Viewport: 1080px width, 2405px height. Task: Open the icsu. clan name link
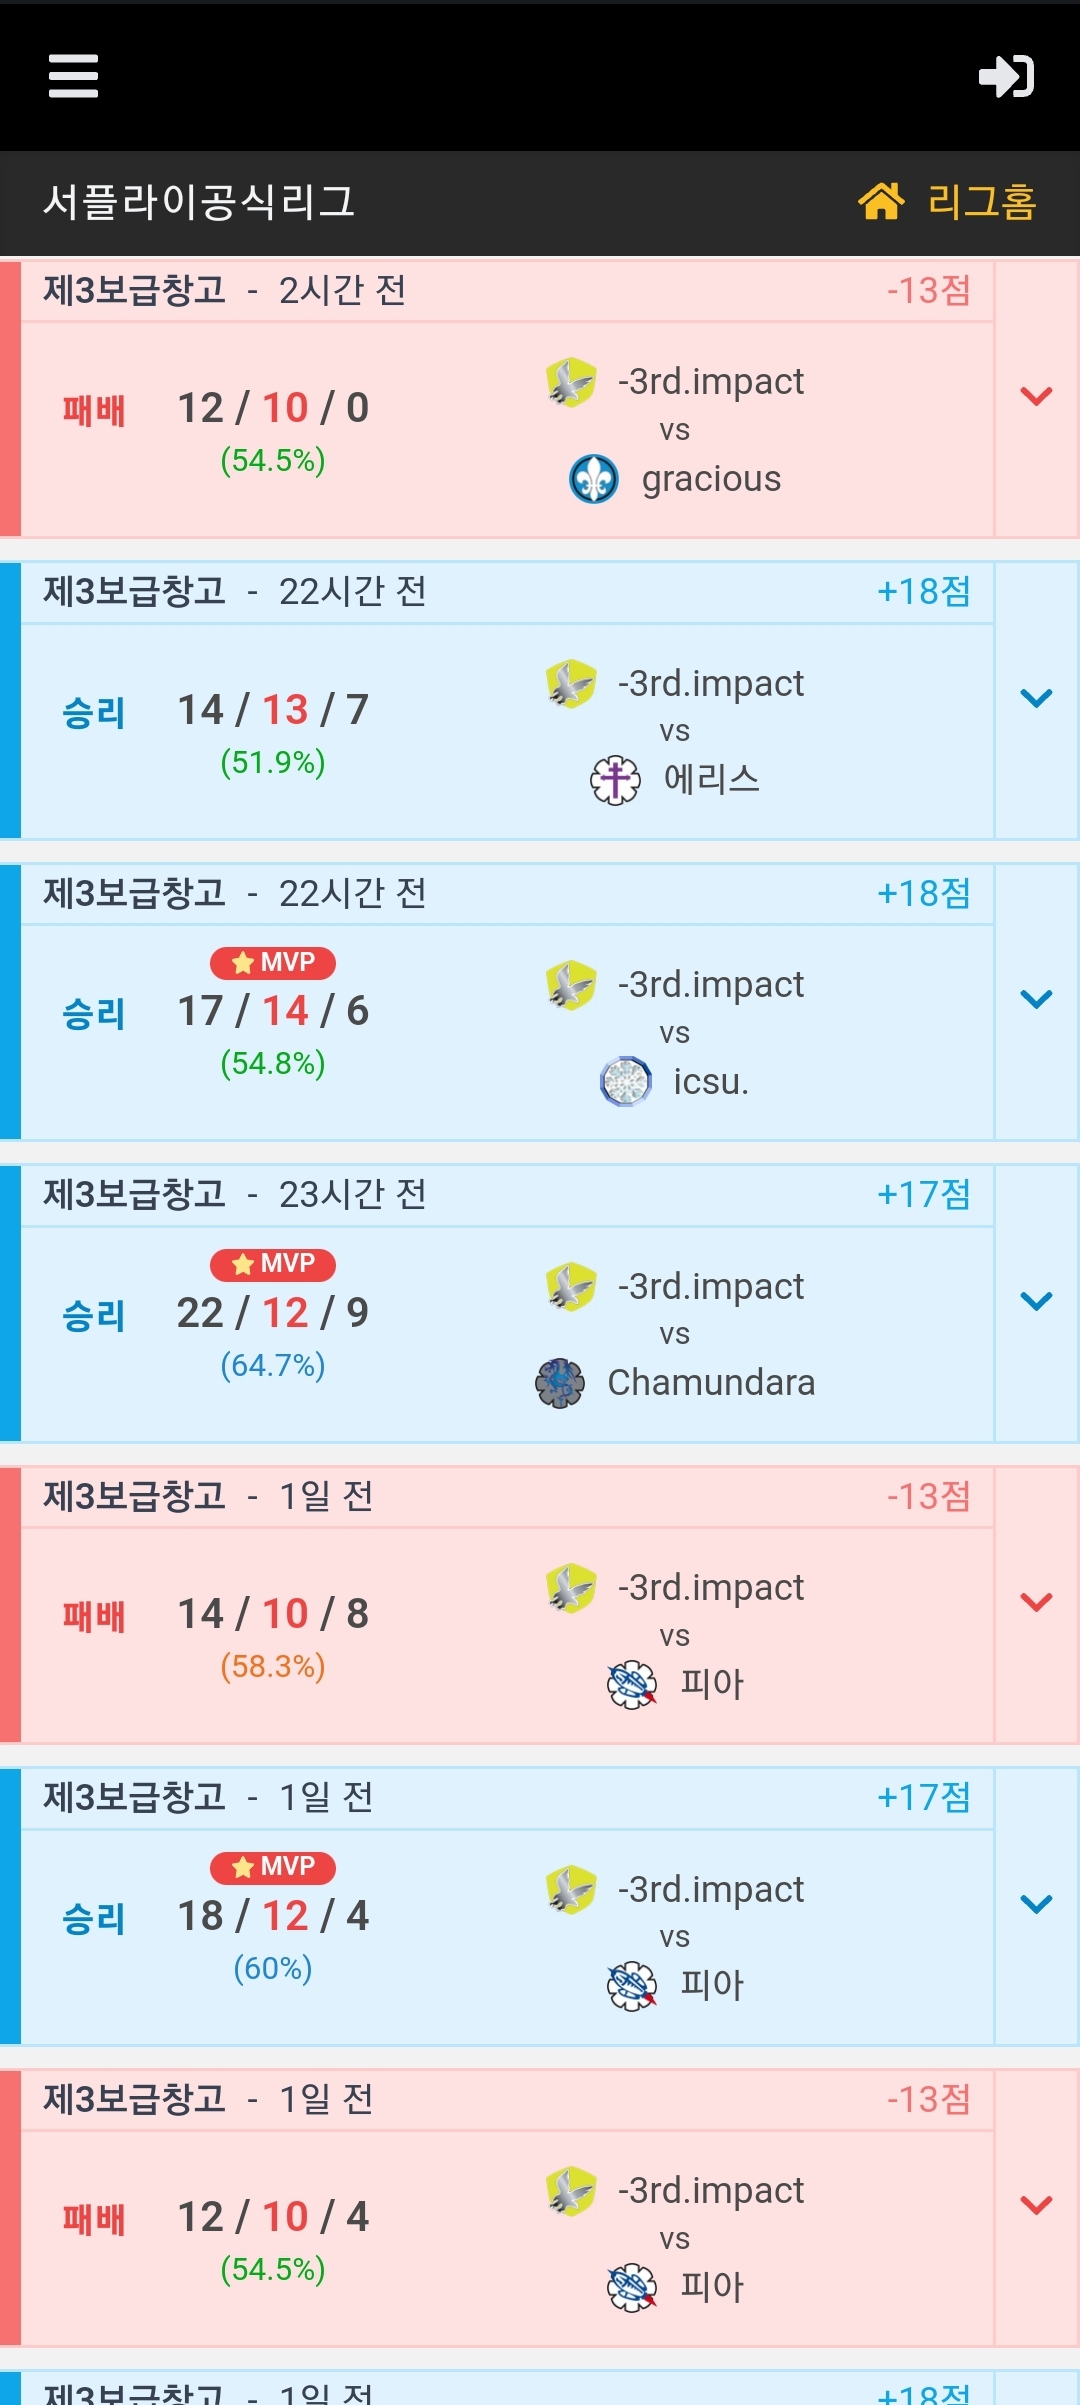(711, 1081)
